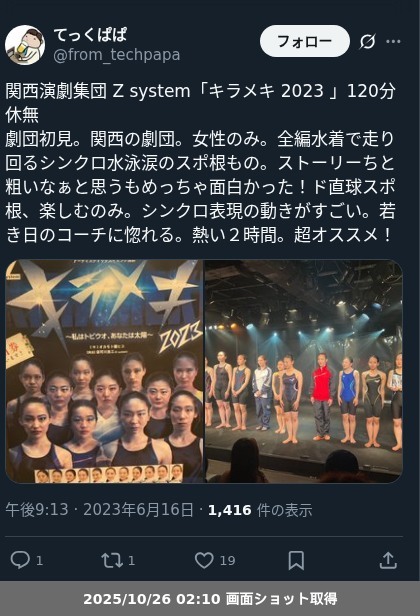Click the reply speech bubble icon
The height and width of the screenshot is (616, 420).
click(20, 560)
